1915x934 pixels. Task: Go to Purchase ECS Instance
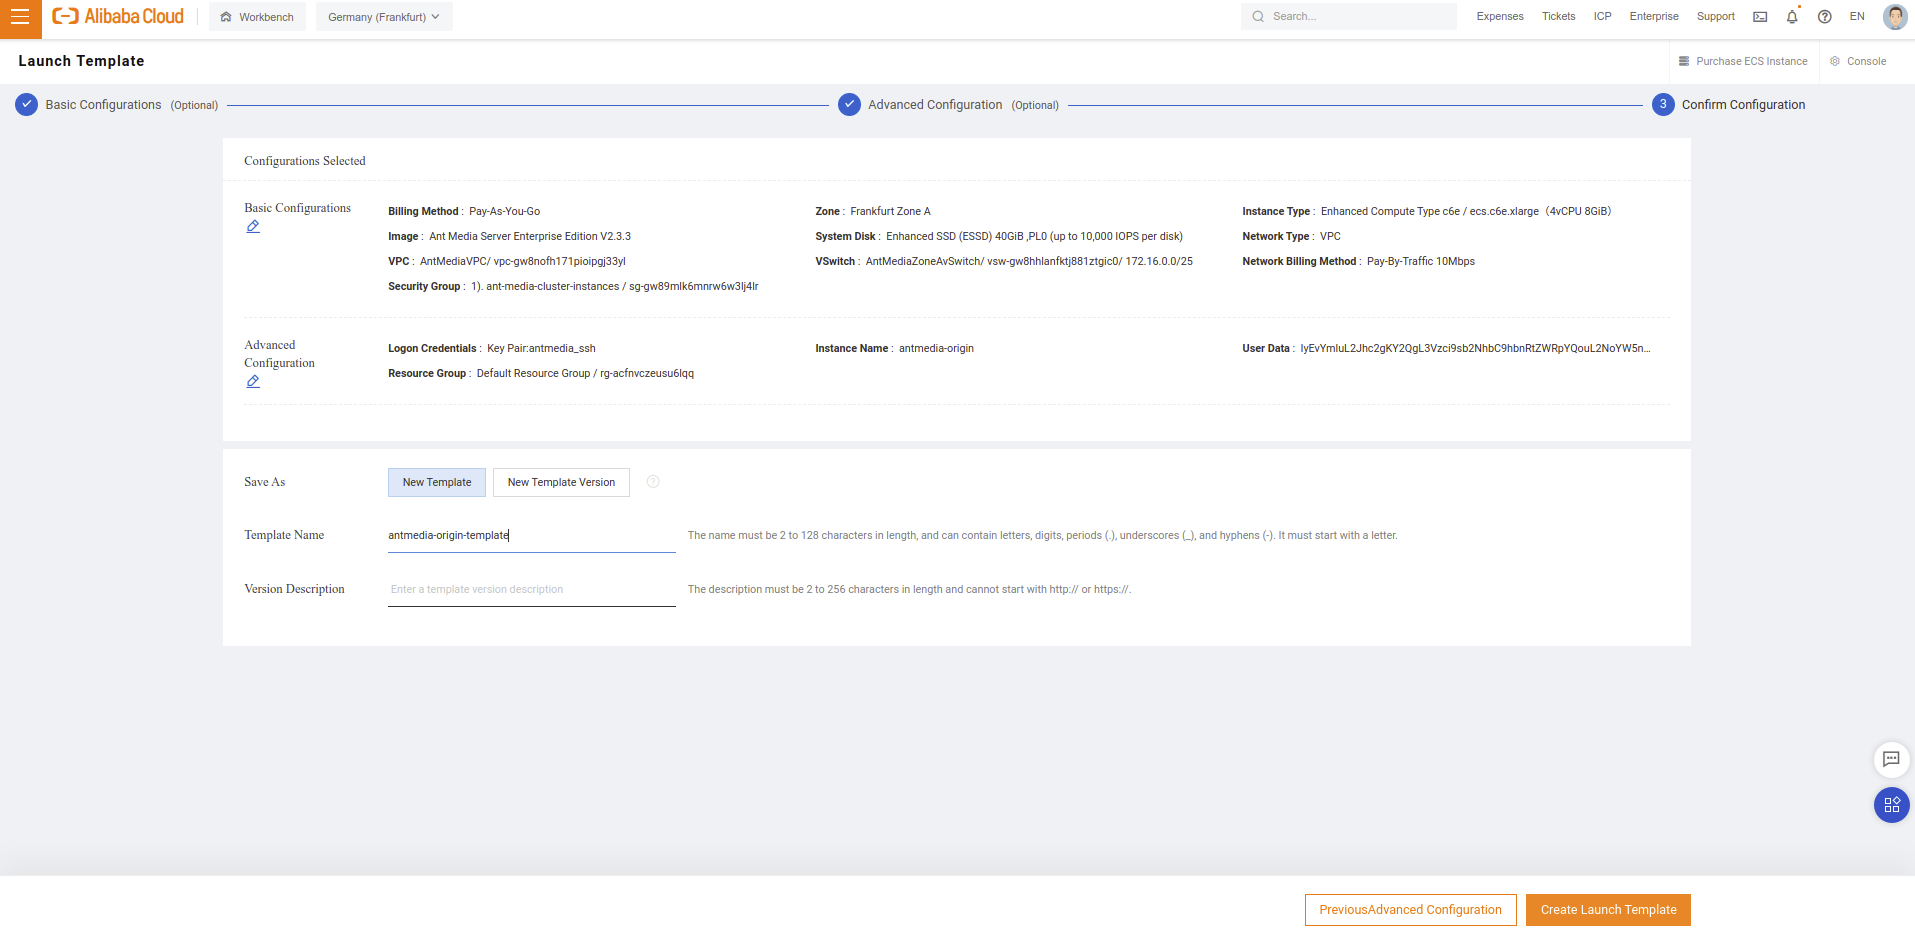pyautogui.click(x=1742, y=61)
